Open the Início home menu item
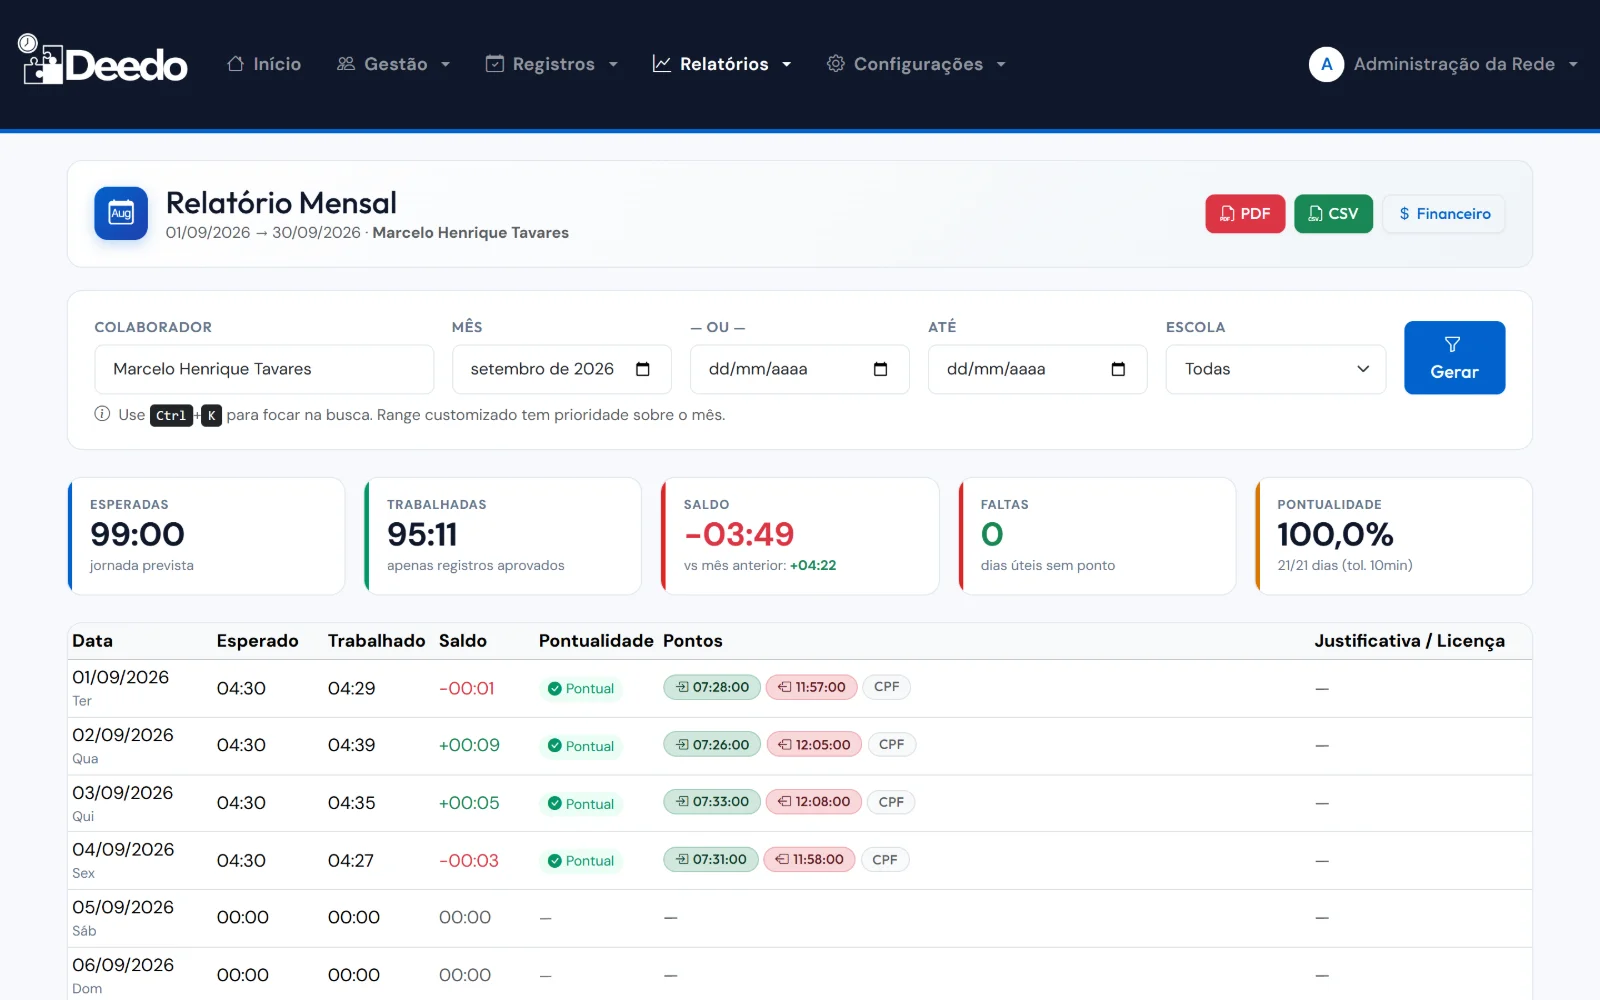Image resolution: width=1600 pixels, height=1000 pixels. coord(264,64)
